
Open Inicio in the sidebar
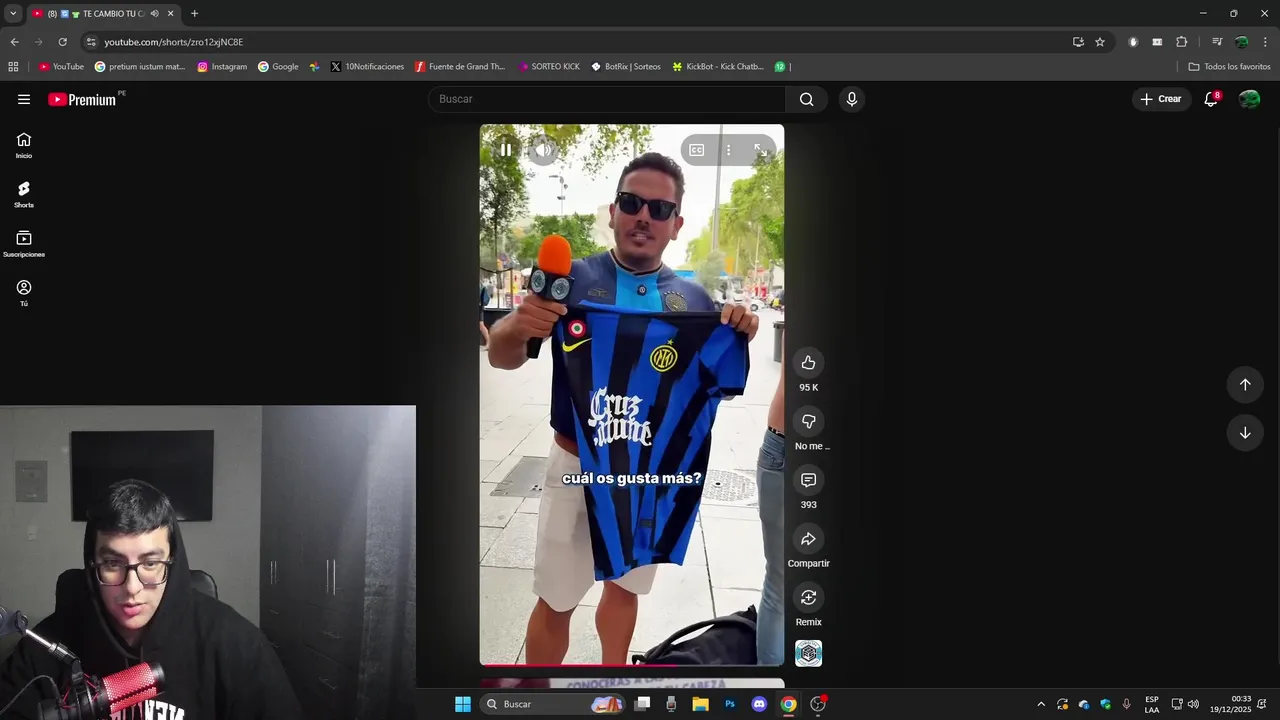[24, 146]
